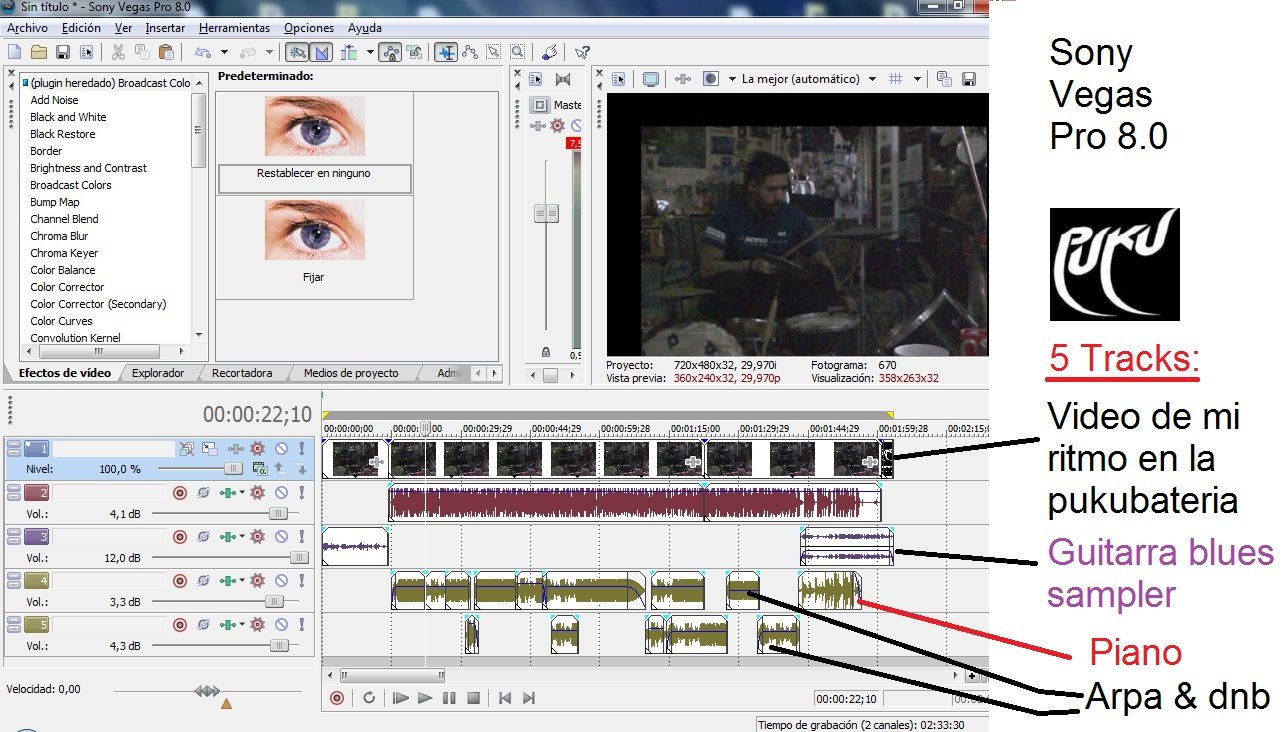
Task: Arm track 2 for record
Action: (x=180, y=492)
